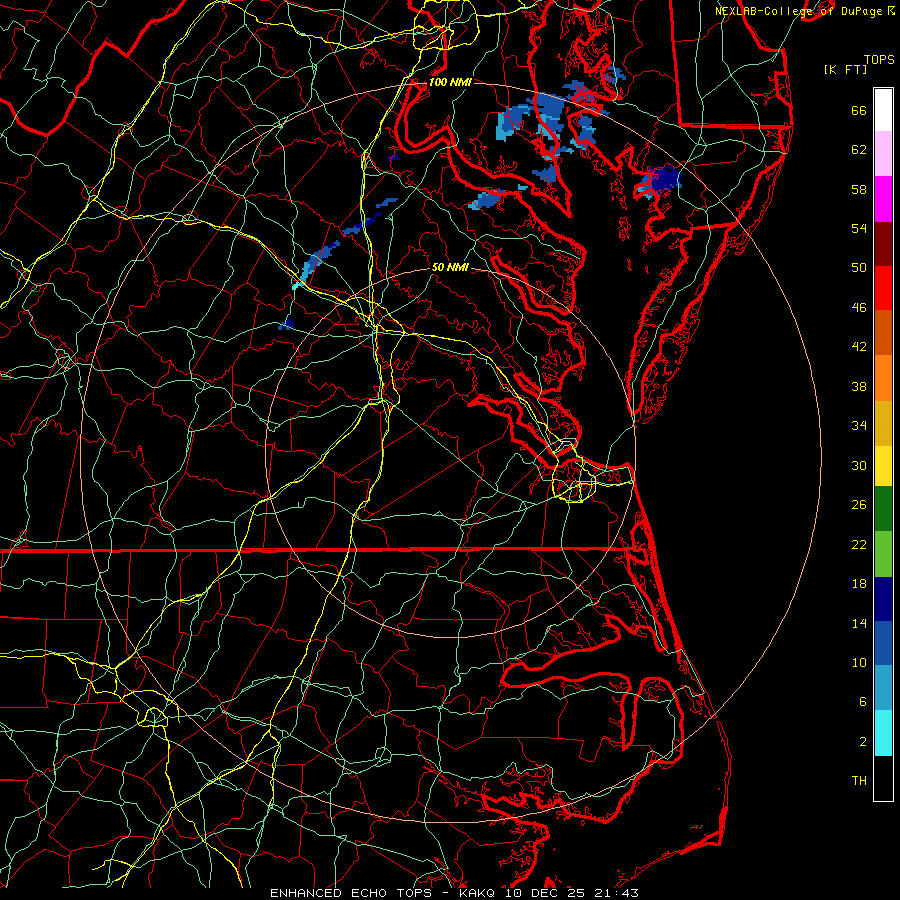Click the "14" legend value
900x900 pixels.
point(859,623)
